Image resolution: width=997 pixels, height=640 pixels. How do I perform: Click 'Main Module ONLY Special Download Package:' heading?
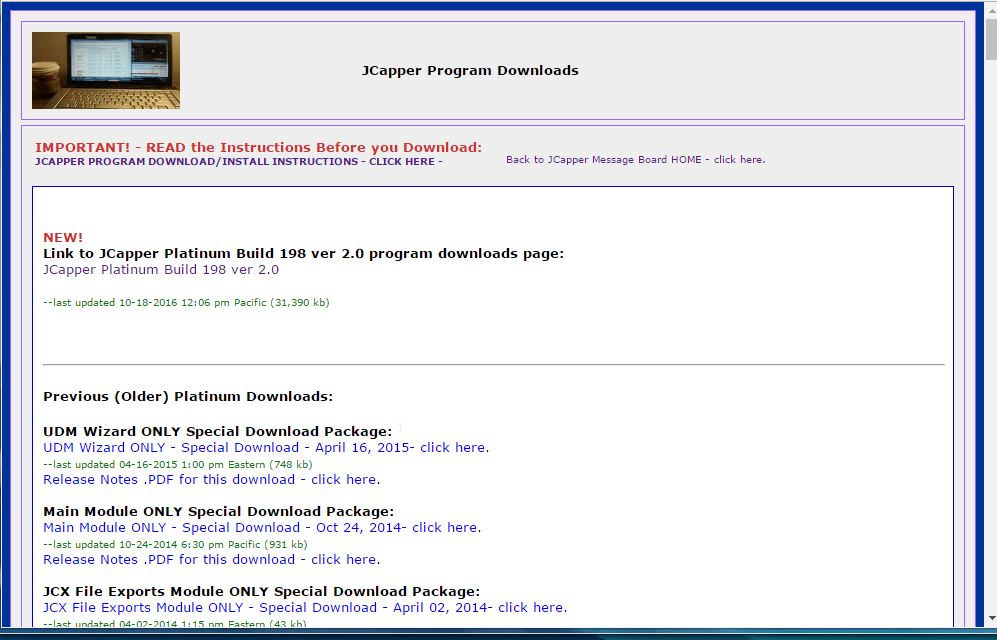coord(218,512)
